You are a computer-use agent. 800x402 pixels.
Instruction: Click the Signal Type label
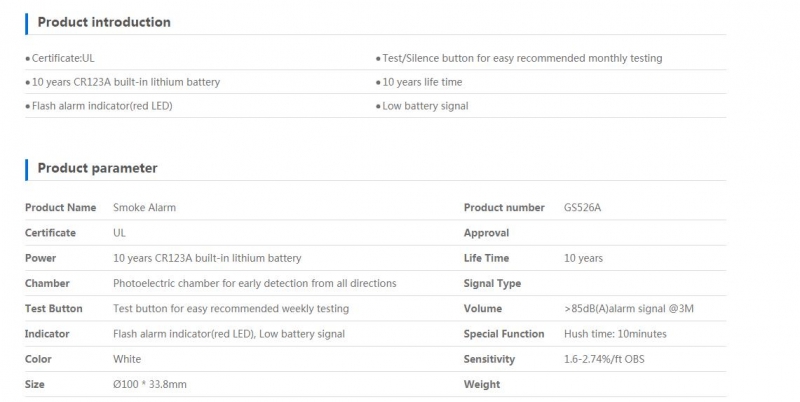(492, 284)
